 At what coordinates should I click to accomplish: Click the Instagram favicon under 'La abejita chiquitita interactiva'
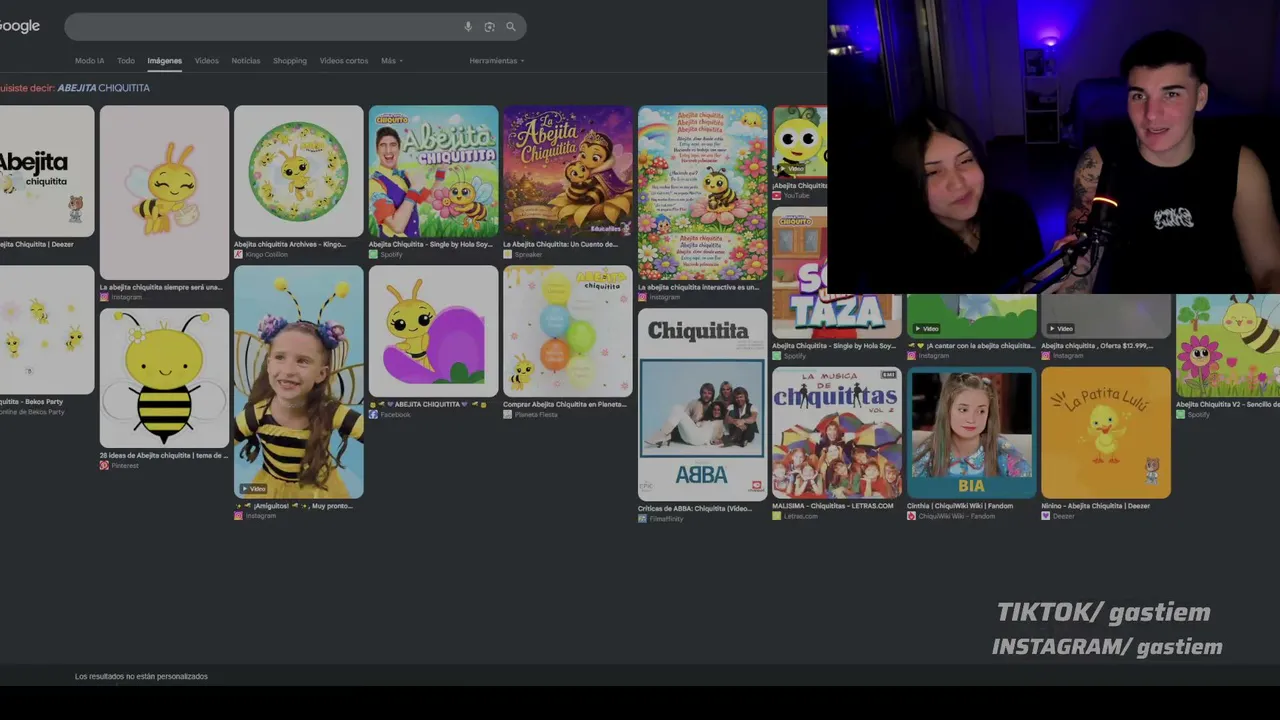(642, 297)
